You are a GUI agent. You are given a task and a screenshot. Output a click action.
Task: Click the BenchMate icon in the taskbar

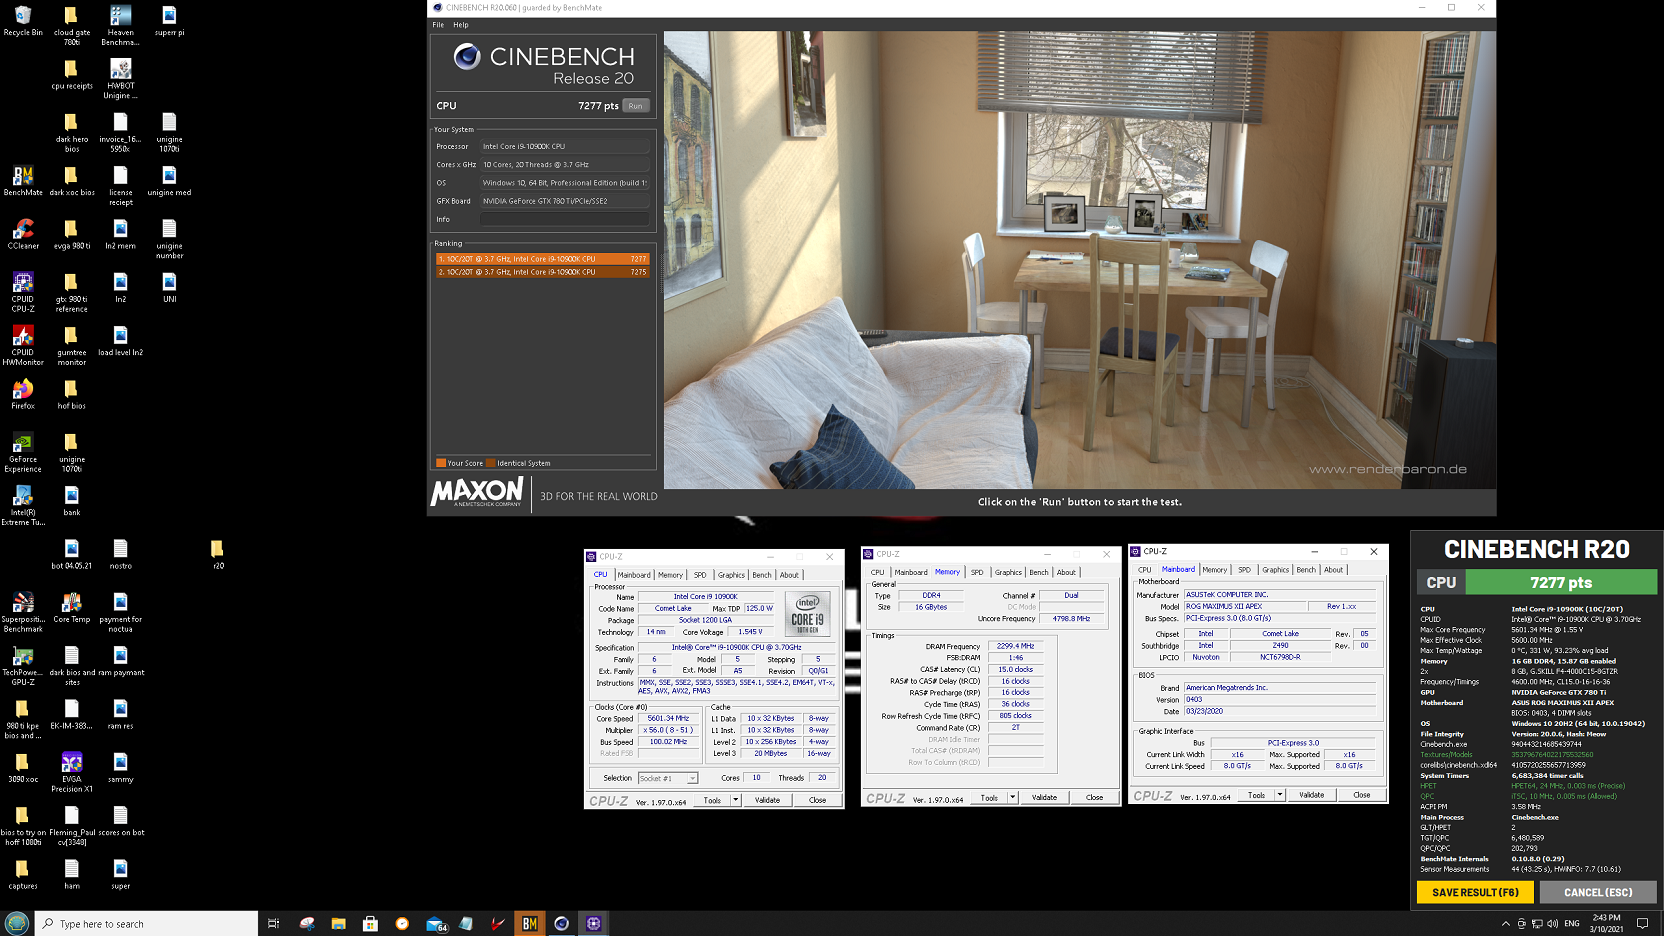point(529,923)
